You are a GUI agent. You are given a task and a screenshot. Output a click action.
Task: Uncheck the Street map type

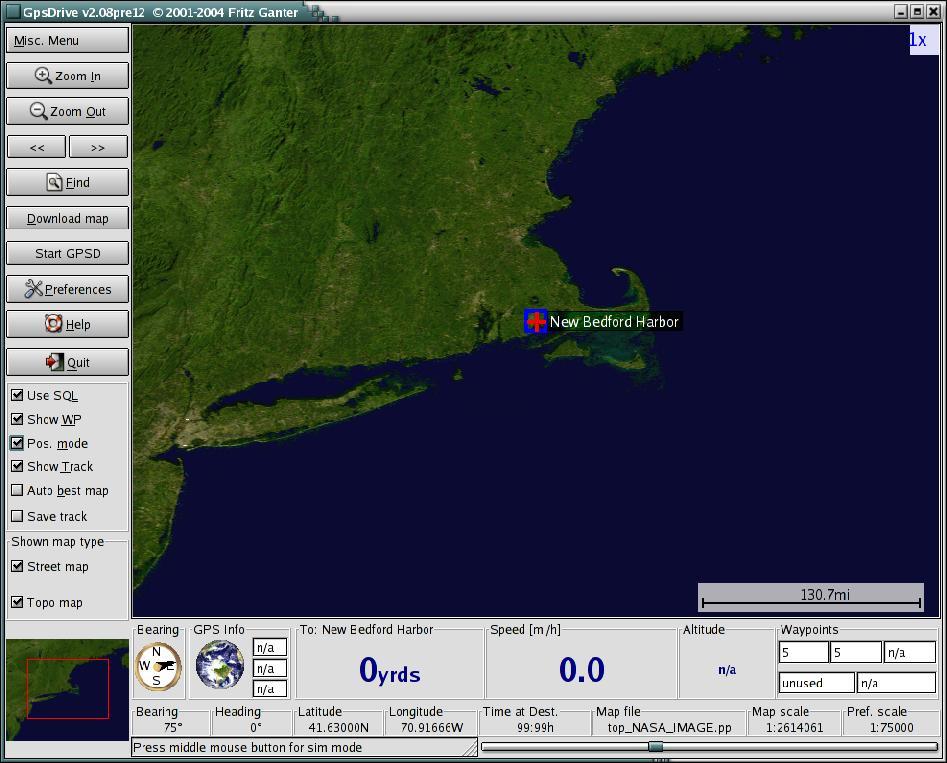coord(17,566)
